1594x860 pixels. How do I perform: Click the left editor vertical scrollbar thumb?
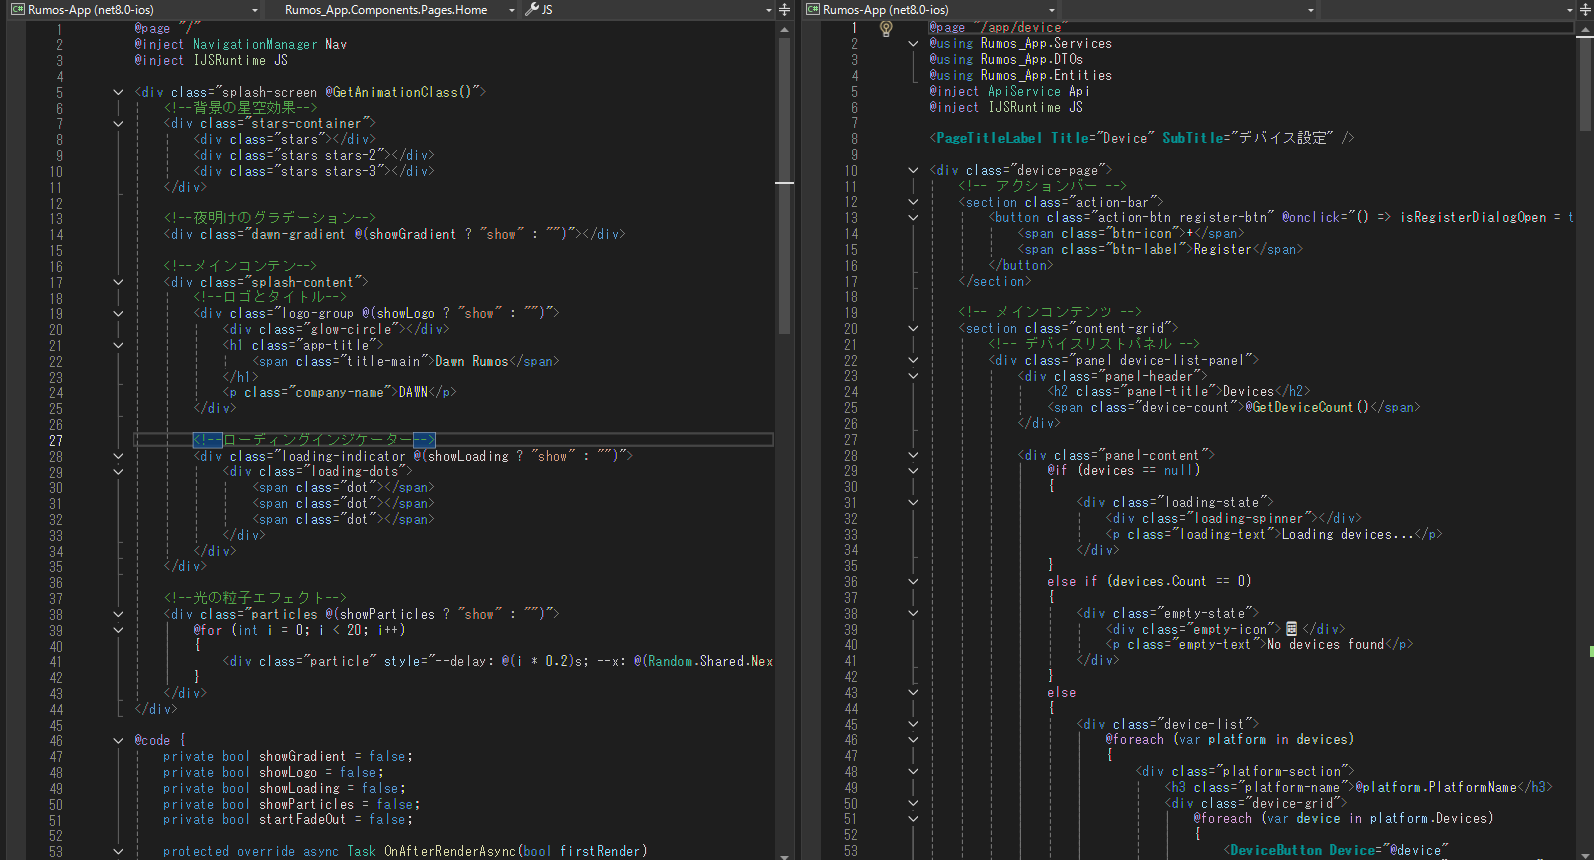pyautogui.click(x=785, y=183)
